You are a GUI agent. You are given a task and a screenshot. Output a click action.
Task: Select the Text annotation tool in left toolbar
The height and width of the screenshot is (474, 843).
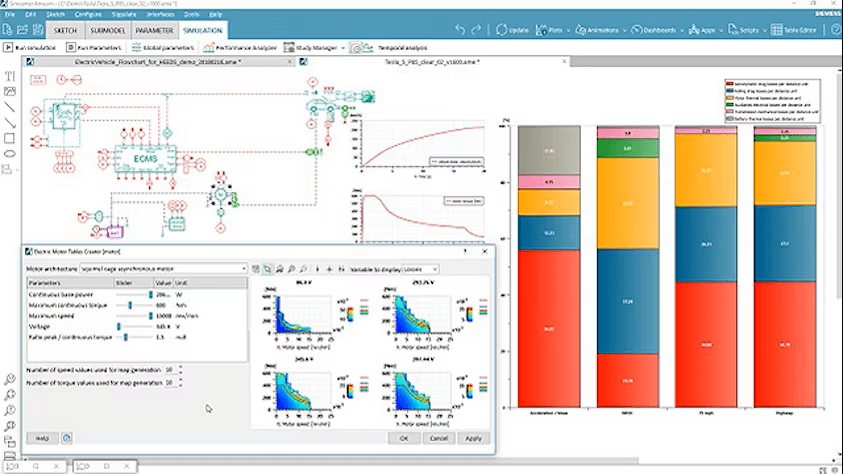9,75
